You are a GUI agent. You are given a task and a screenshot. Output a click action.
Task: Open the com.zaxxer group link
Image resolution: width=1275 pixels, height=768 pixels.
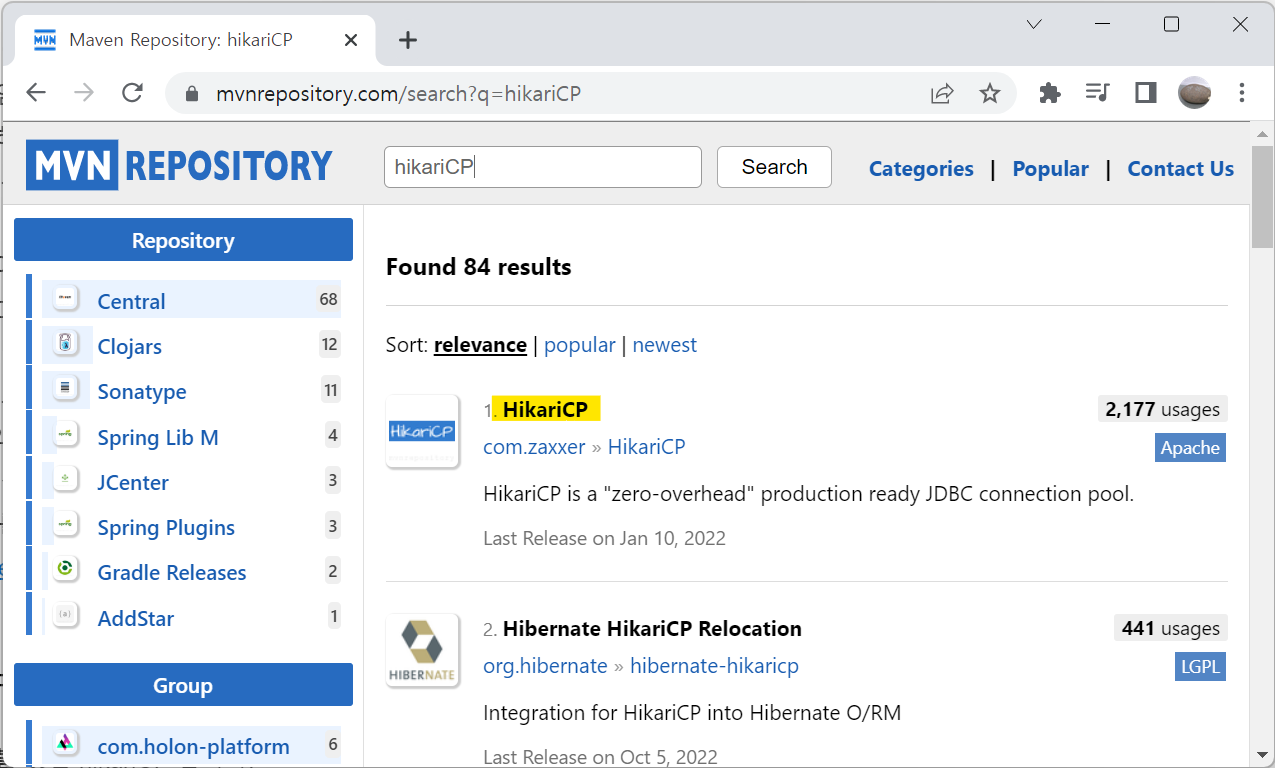[x=534, y=447]
